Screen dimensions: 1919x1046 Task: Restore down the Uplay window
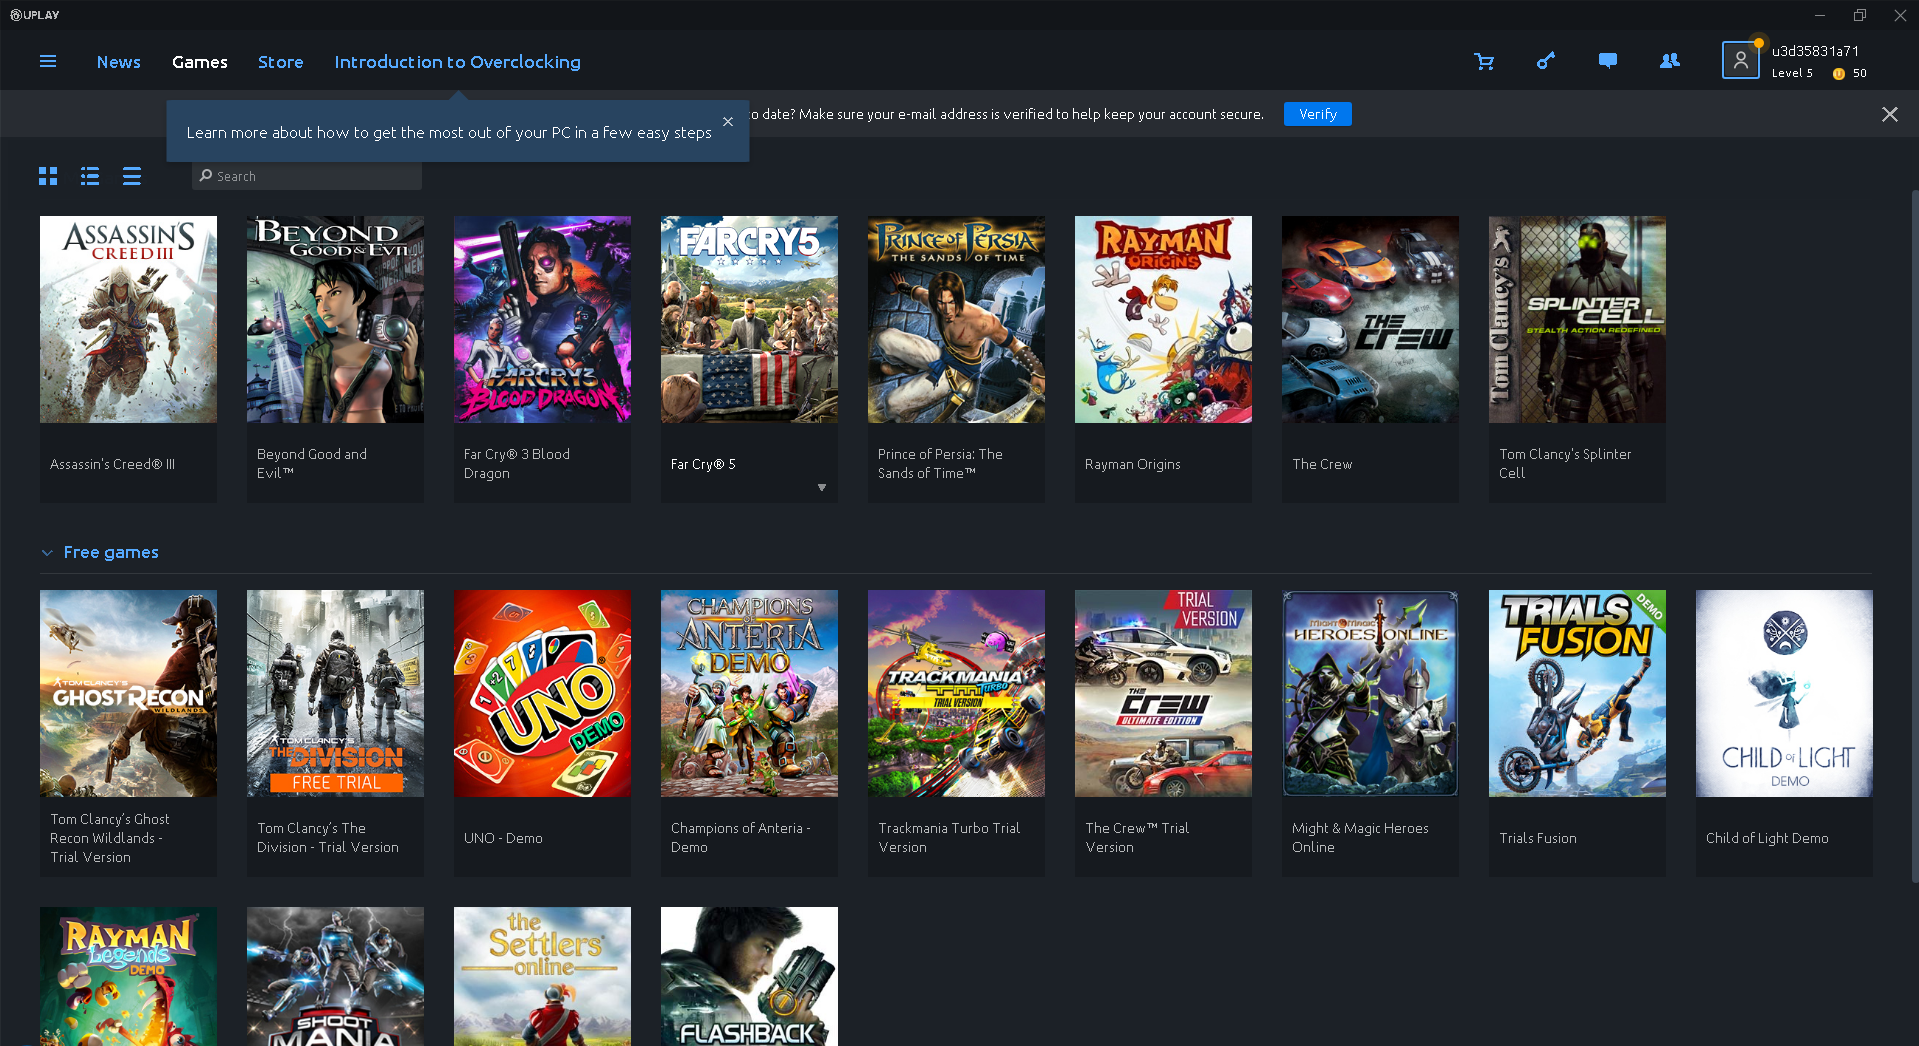1860,15
